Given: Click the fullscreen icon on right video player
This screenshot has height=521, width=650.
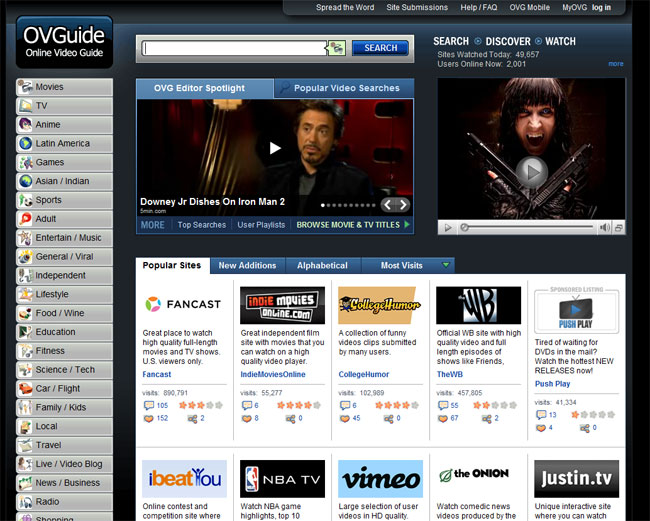Looking at the screenshot, I should (x=619, y=228).
